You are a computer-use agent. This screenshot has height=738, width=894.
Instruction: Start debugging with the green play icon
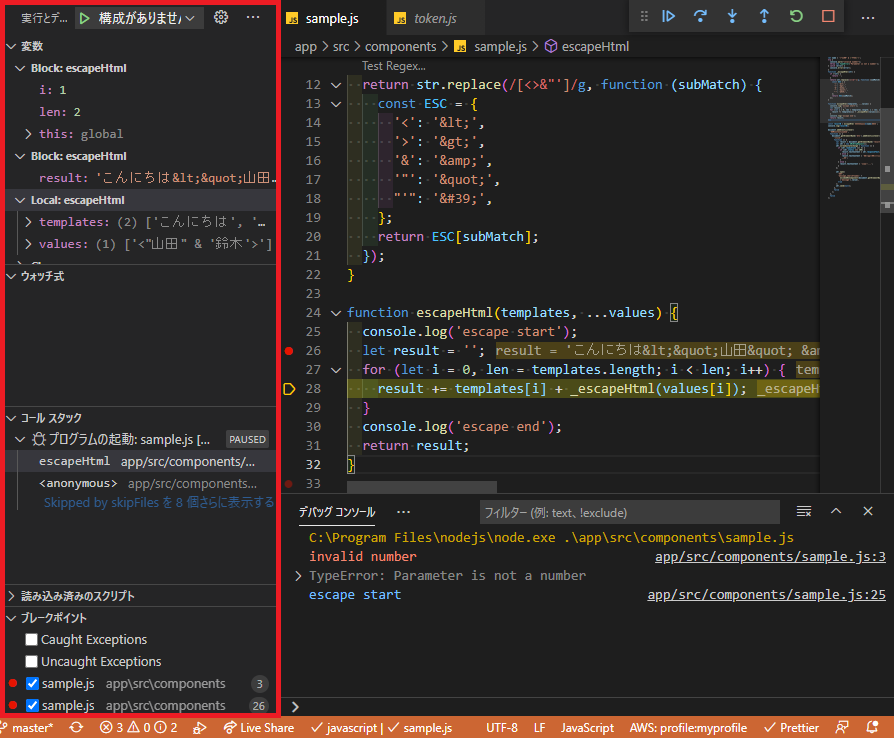point(85,18)
